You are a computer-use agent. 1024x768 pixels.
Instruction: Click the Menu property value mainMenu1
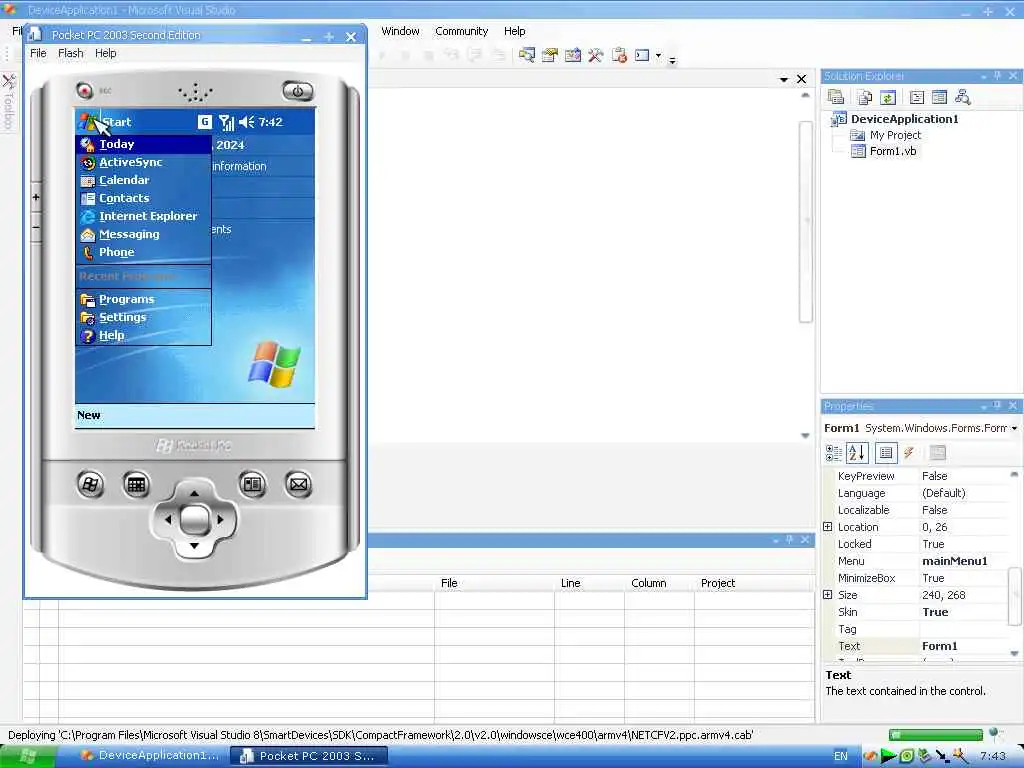coord(955,561)
